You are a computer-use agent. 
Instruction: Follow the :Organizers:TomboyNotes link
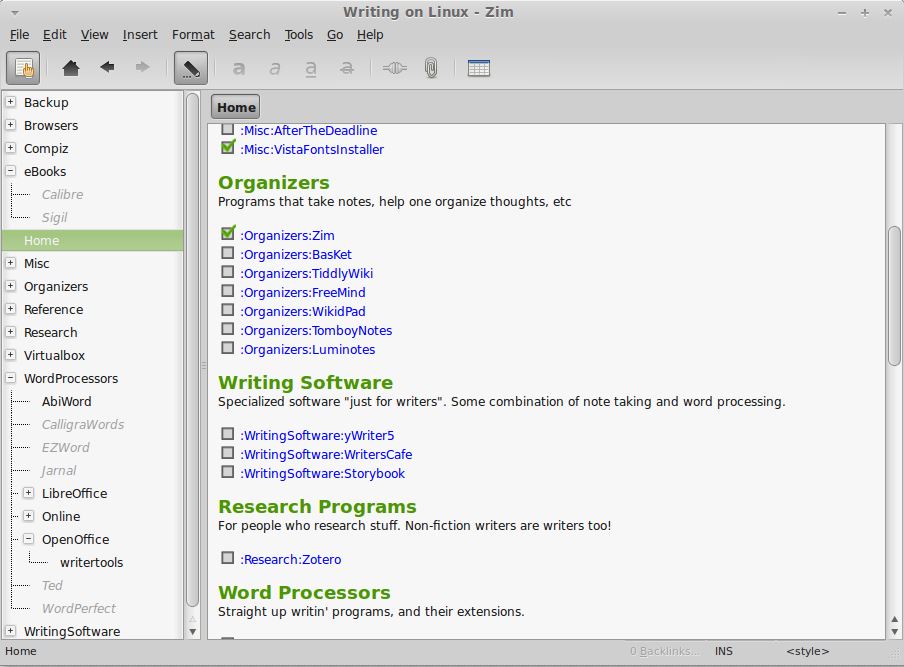pos(316,330)
